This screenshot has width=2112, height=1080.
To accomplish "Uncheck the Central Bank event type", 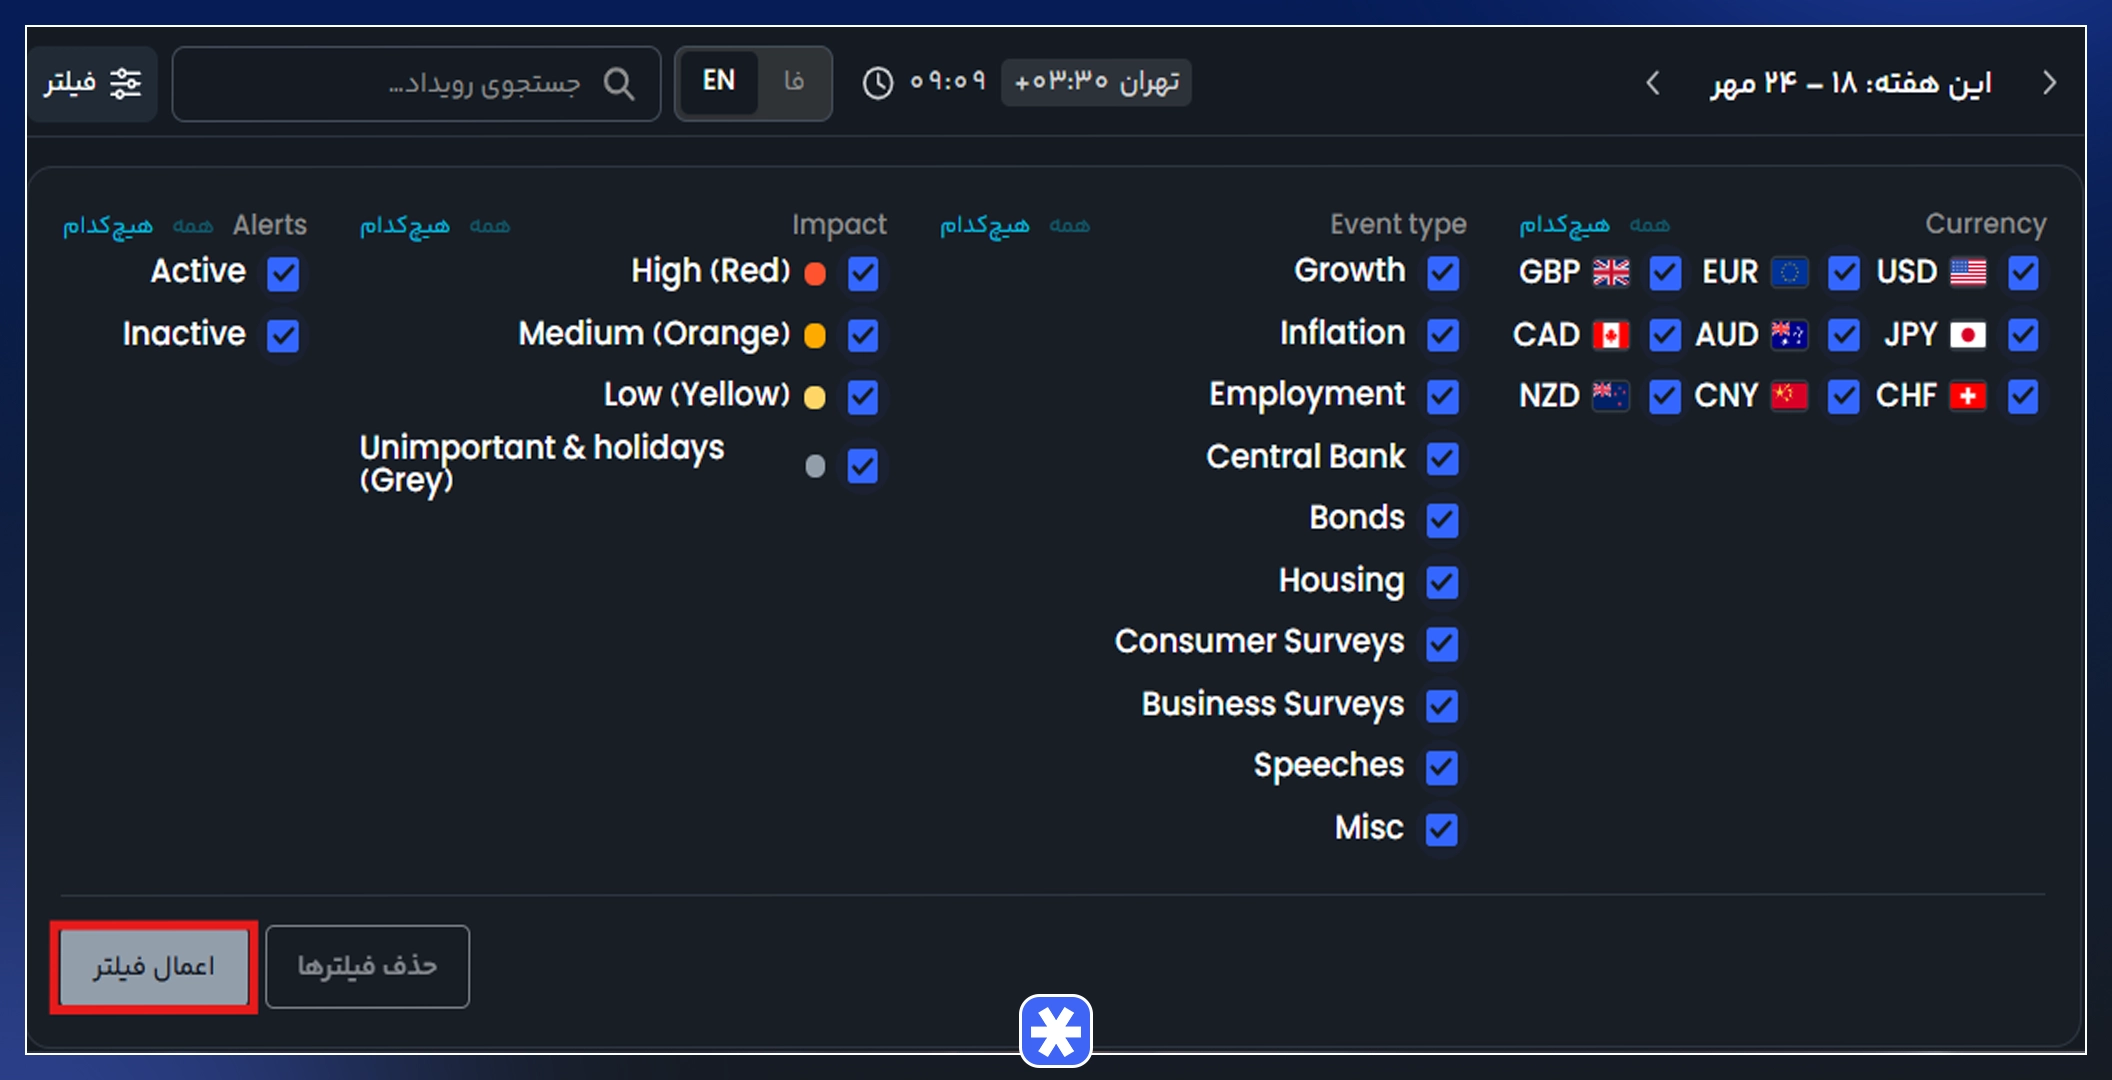I will pyautogui.click(x=1442, y=459).
